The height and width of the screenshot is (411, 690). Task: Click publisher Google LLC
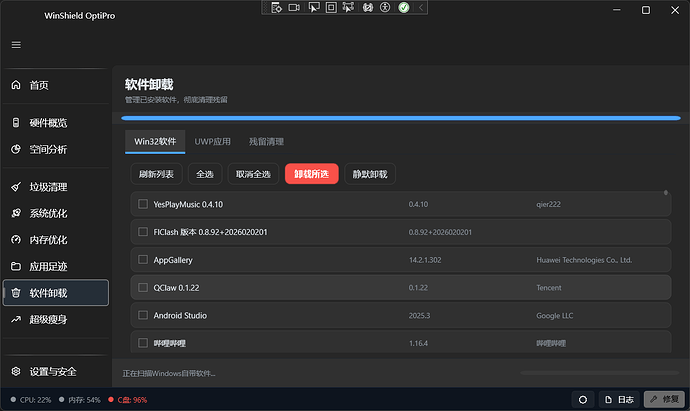click(554, 316)
